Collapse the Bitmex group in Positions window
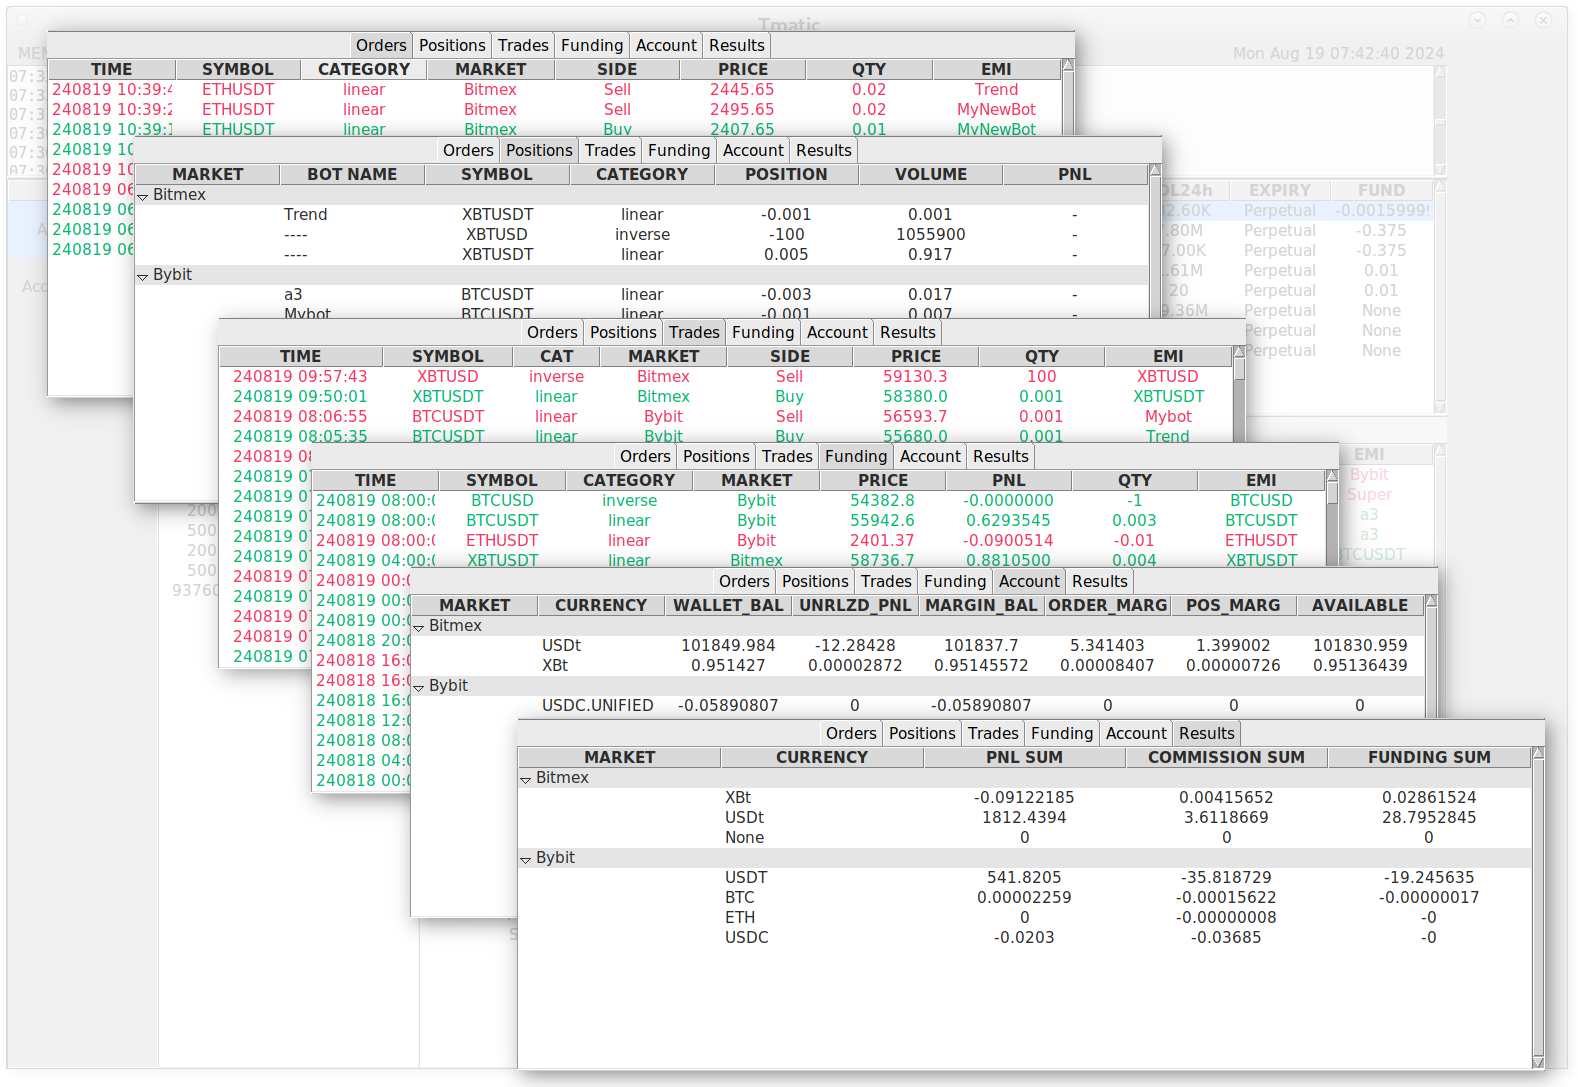1578x1087 pixels. [x=143, y=197]
